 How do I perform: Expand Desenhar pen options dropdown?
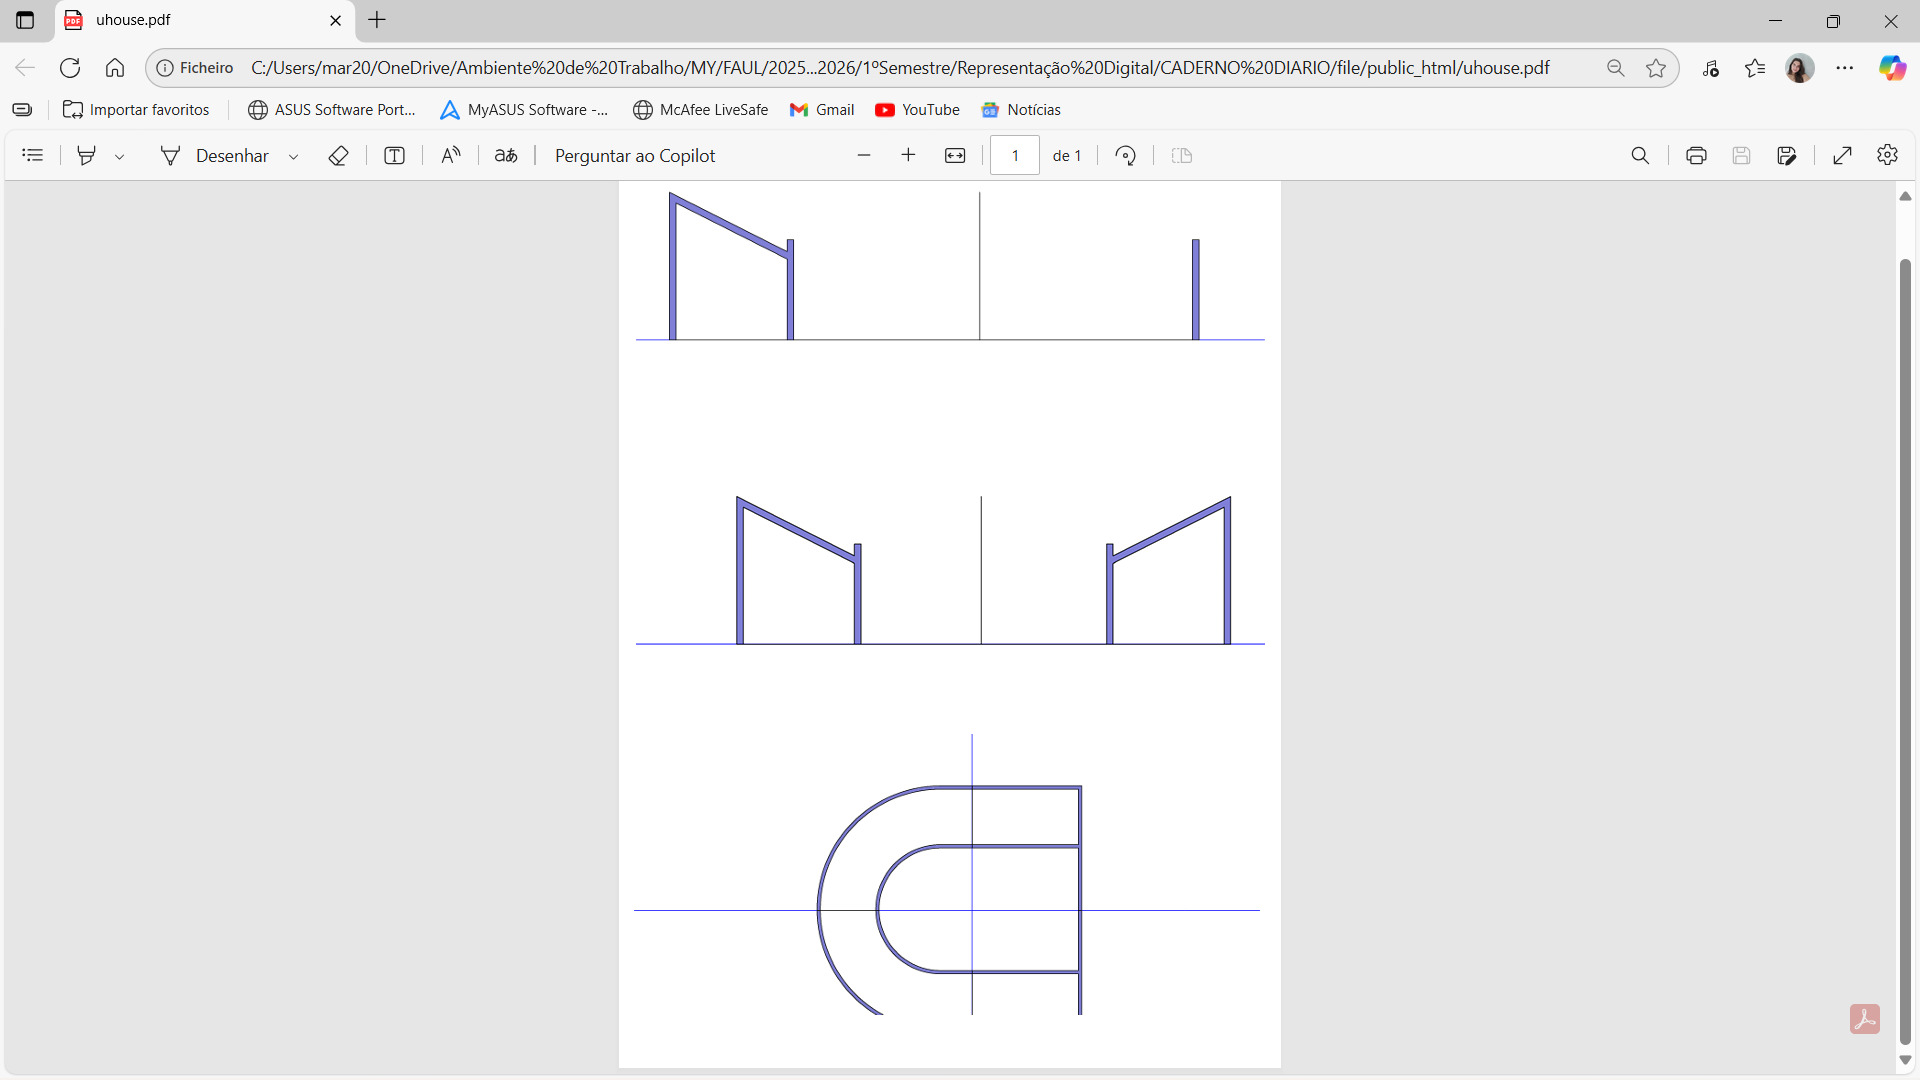tap(293, 157)
